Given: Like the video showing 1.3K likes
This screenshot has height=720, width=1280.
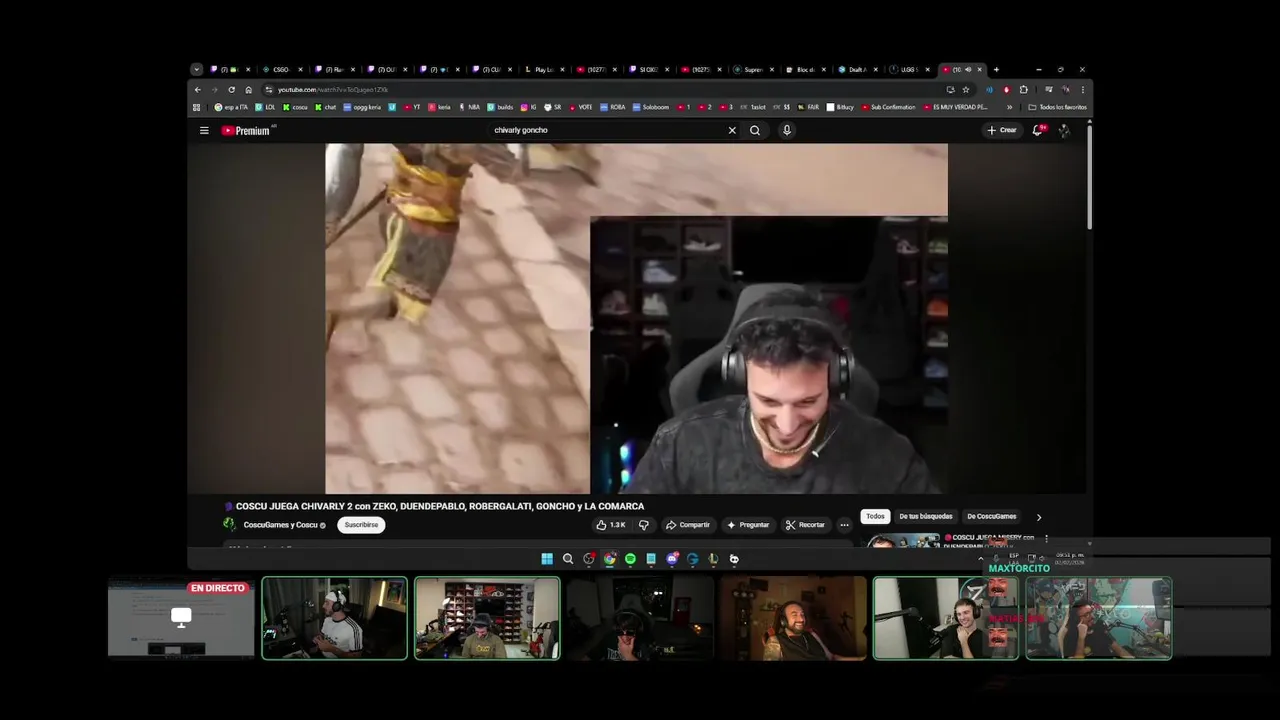Looking at the screenshot, I should [x=610, y=524].
